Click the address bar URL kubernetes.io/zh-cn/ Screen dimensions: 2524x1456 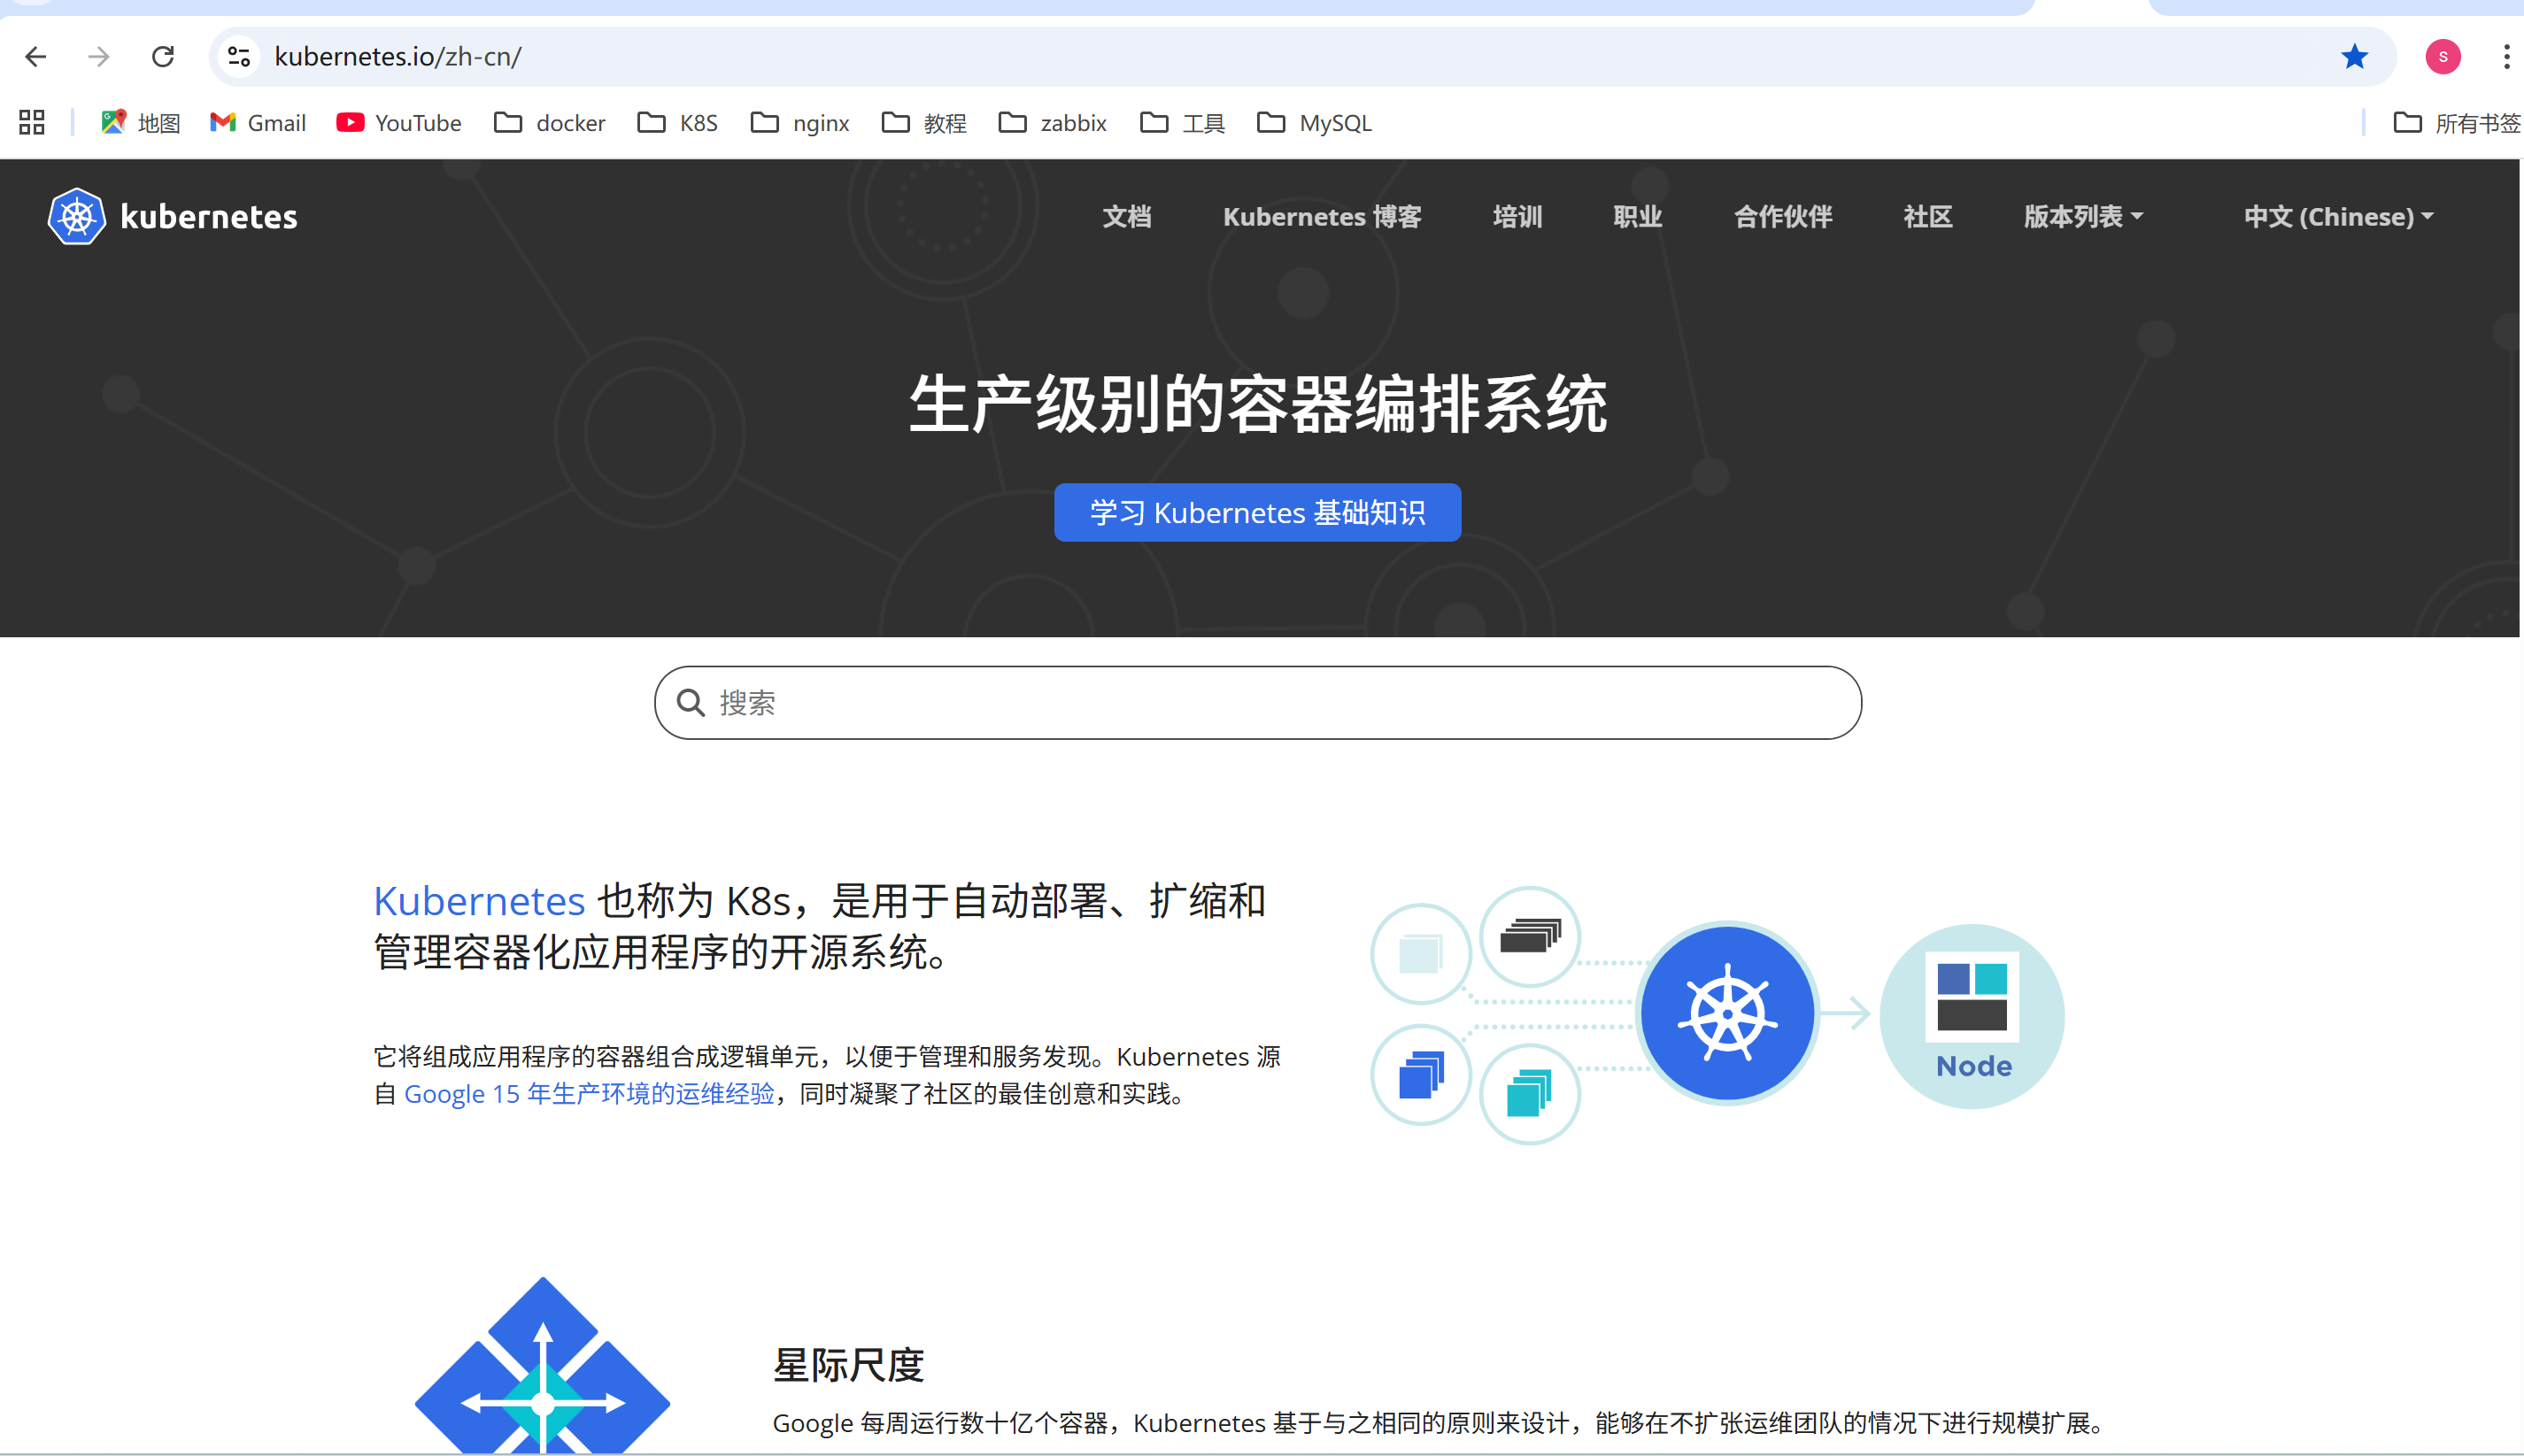click(x=398, y=57)
